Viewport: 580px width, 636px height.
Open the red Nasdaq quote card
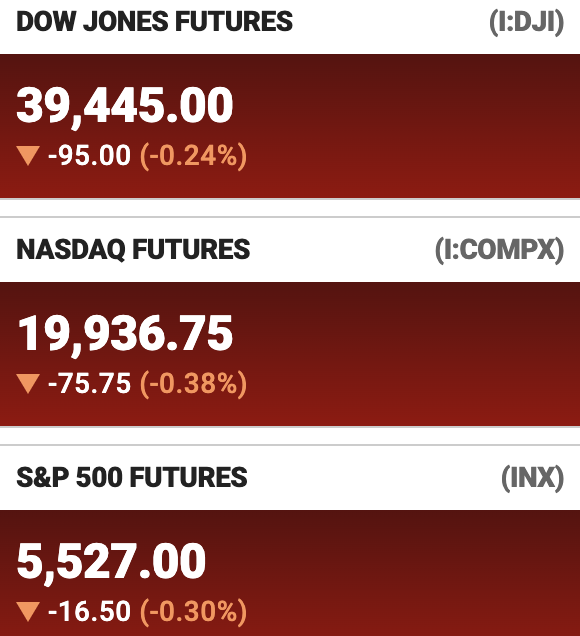(290, 354)
